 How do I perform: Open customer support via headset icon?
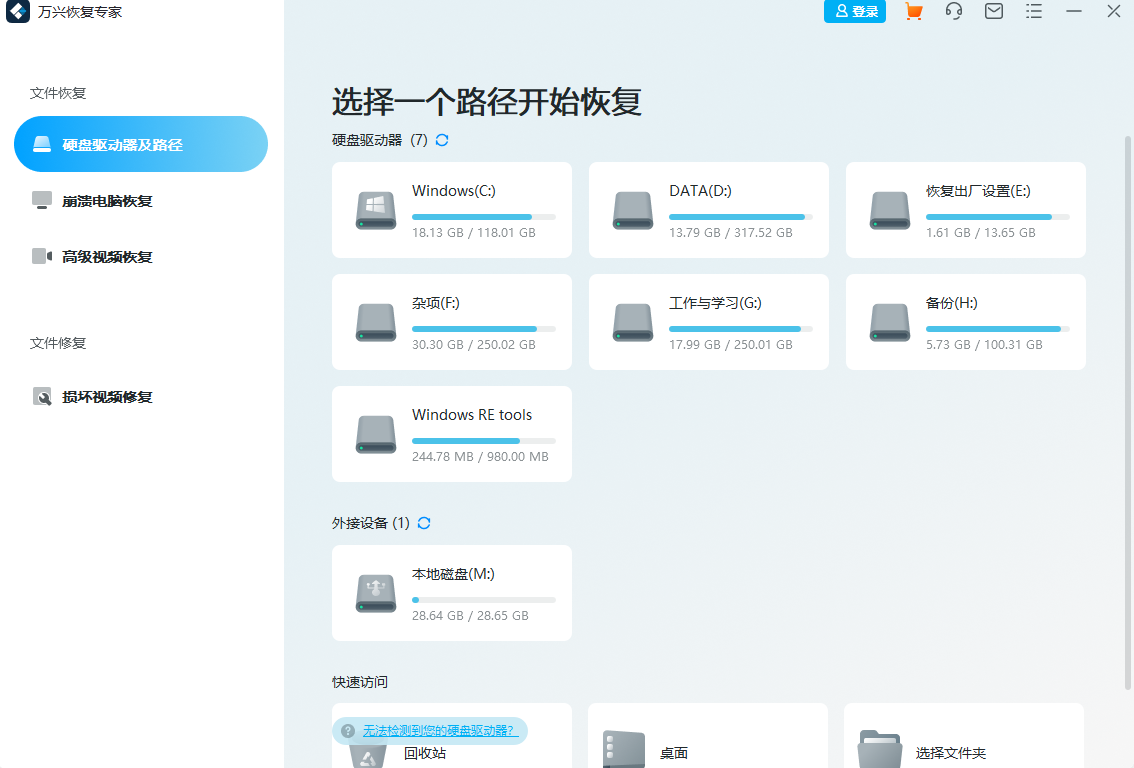tap(953, 12)
